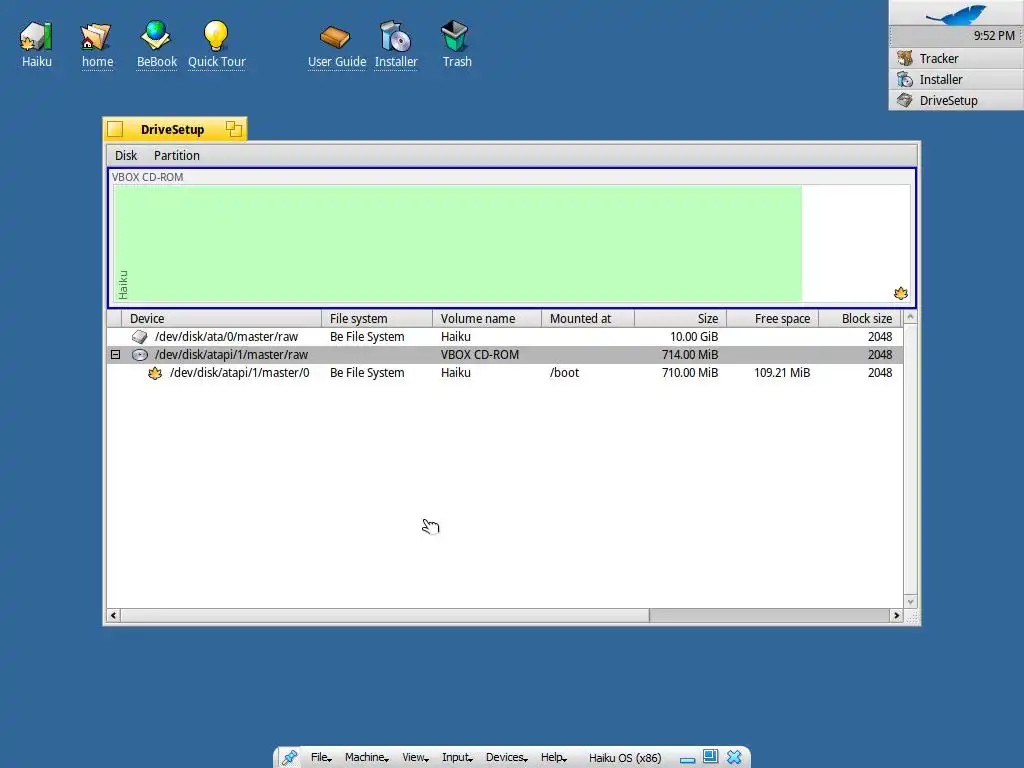Switch to Installer in the Deskbar

tap(956, 79)
